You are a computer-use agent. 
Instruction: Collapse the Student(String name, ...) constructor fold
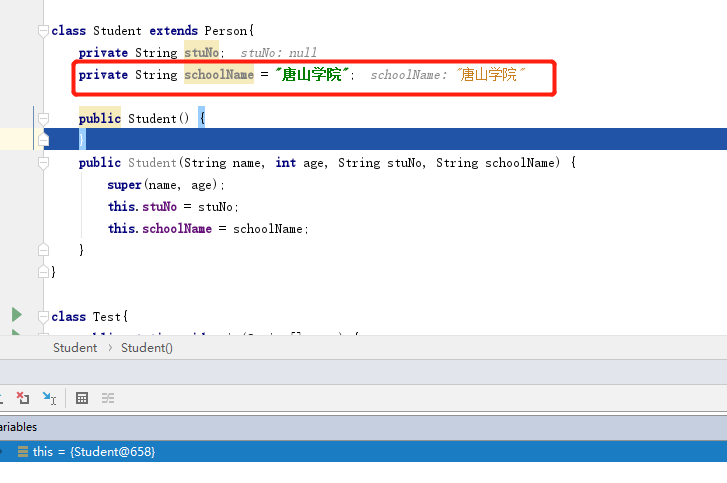click(x=43, y=163)
